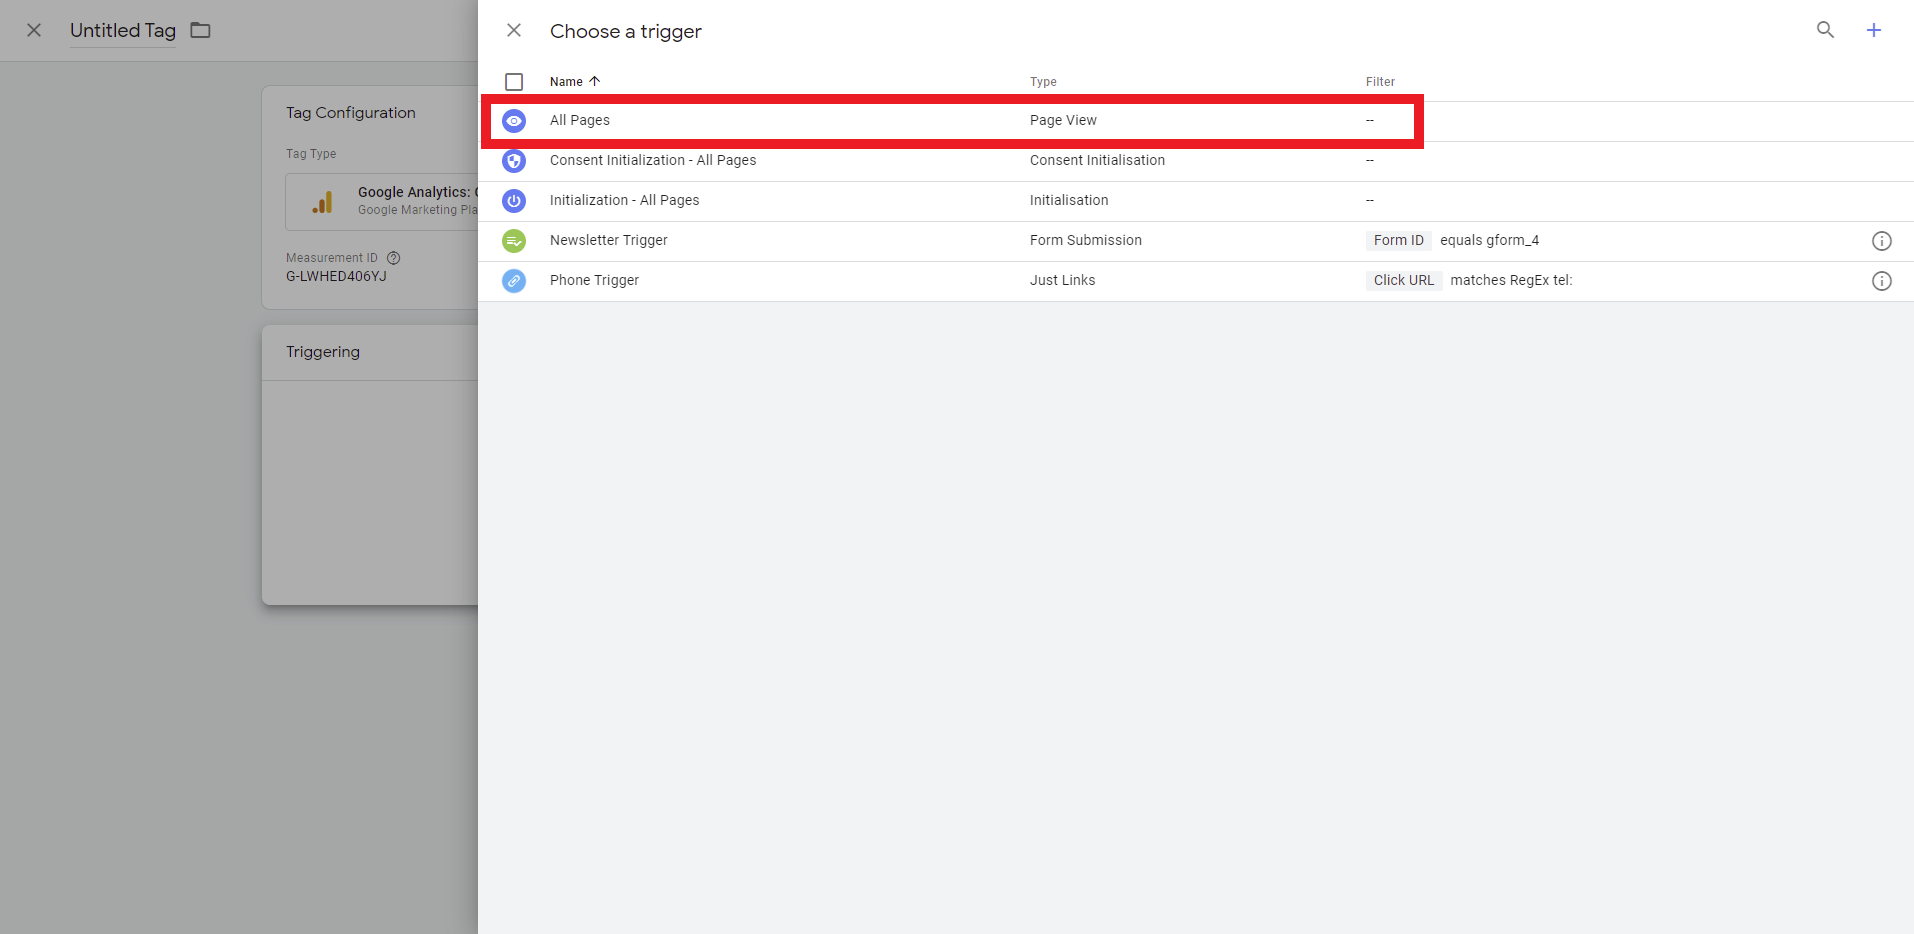Select Consent Initialization - All Pages trigger
Screen dimensions: 1914x934
(x=653, y=161)
